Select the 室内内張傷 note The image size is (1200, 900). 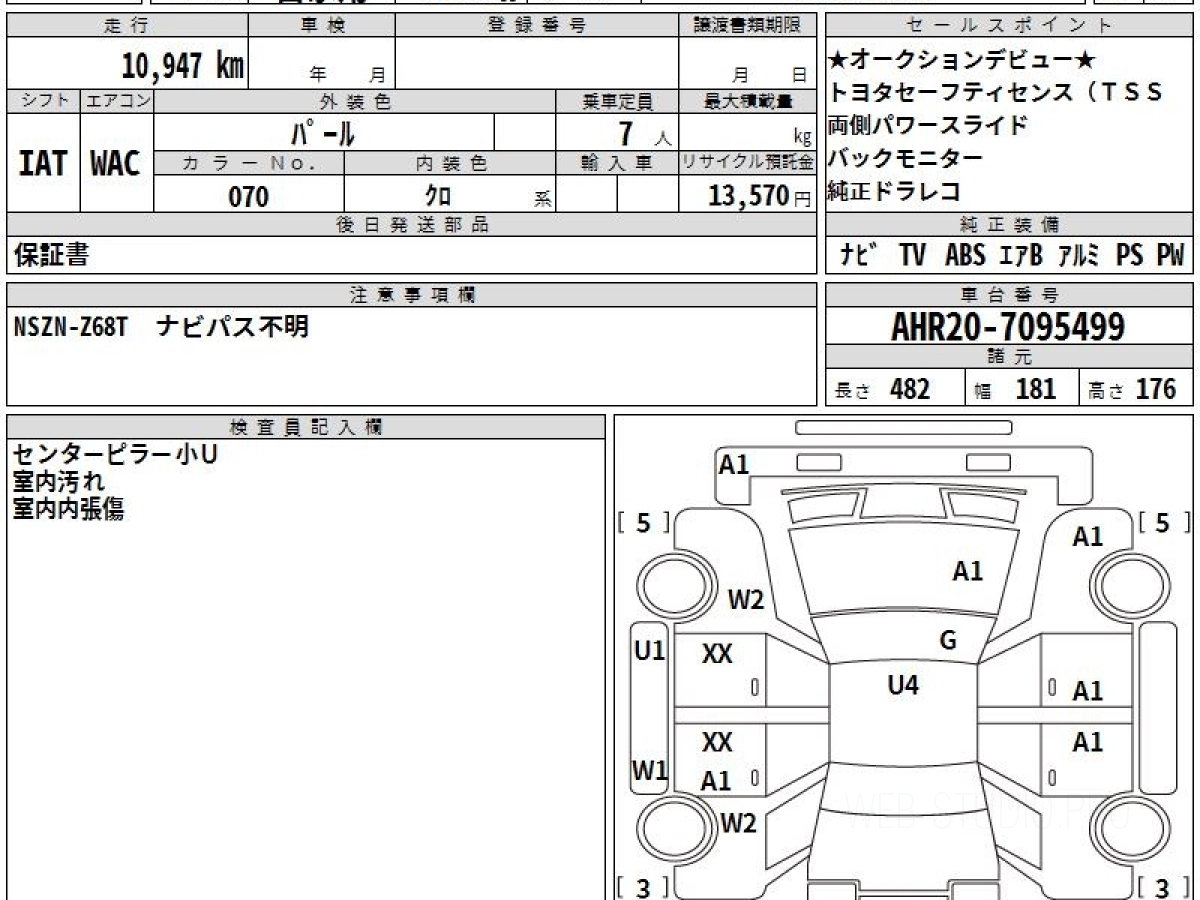(x=68, y=509)
